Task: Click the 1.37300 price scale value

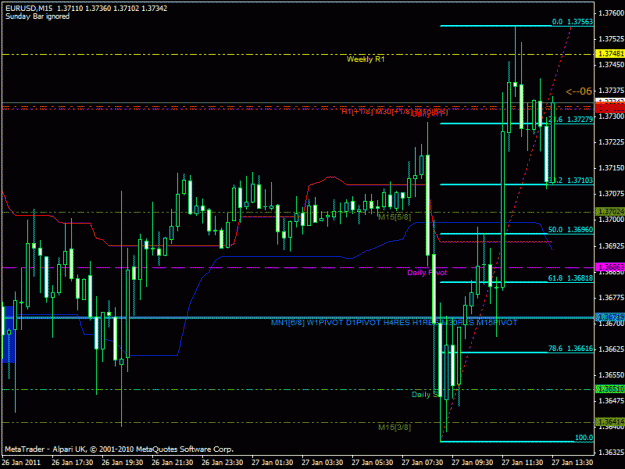Action: pos(611,116)
